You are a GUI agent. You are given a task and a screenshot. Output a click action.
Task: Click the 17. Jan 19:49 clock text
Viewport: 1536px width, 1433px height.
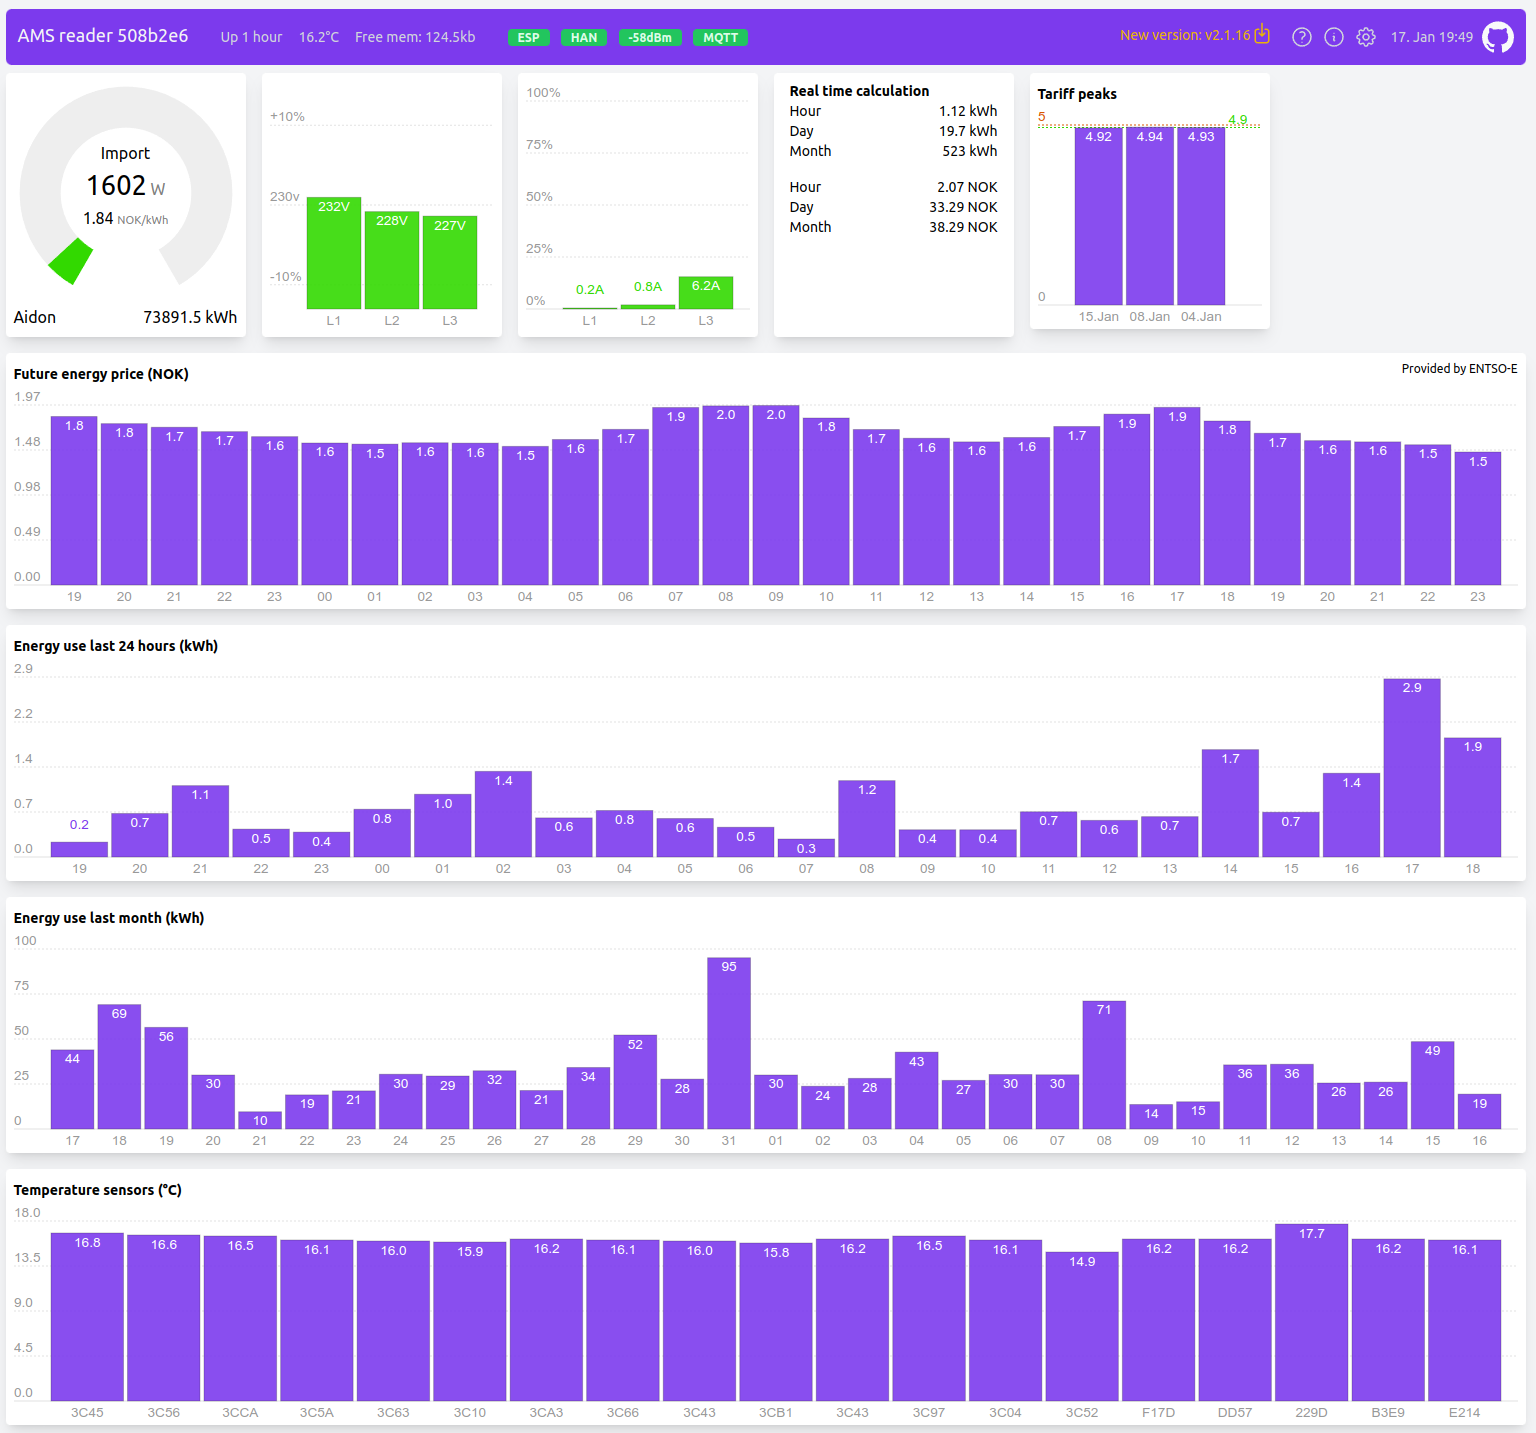1431,37
